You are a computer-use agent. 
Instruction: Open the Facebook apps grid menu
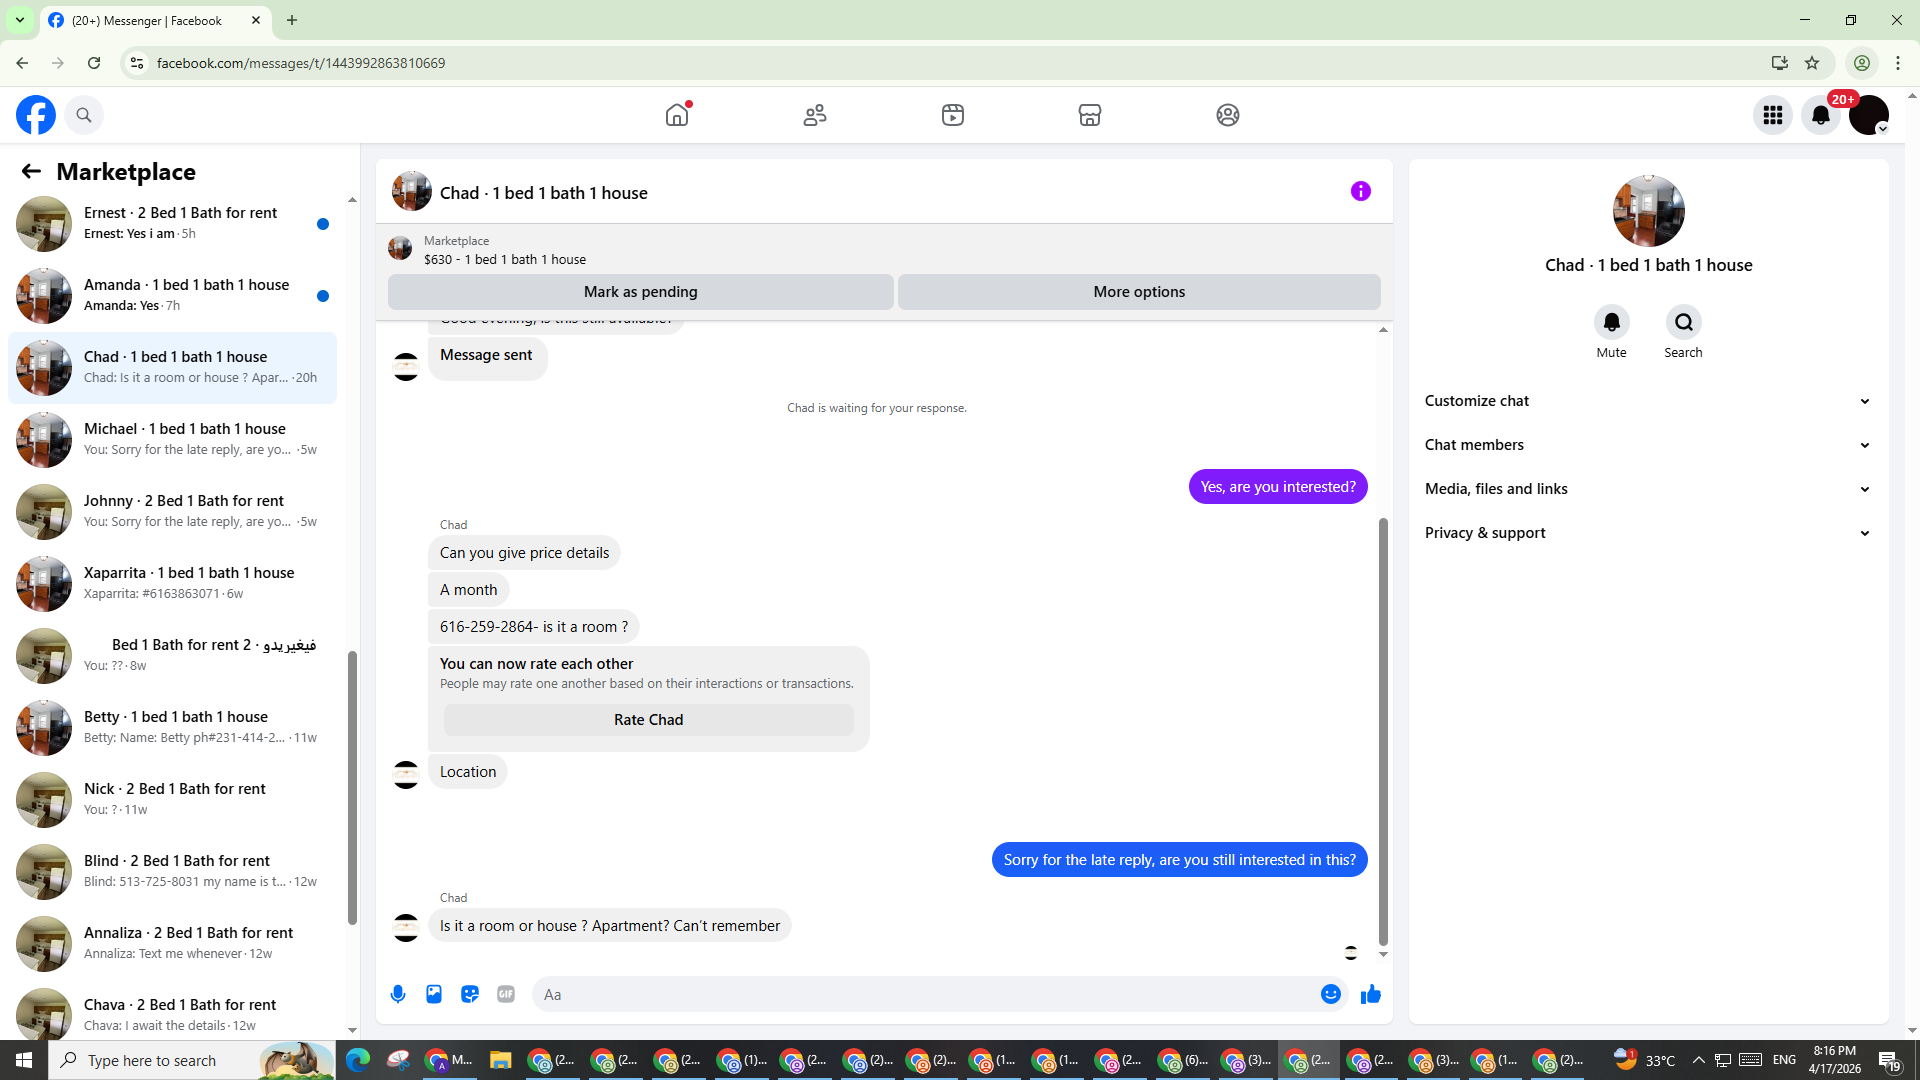(1772, 115)
